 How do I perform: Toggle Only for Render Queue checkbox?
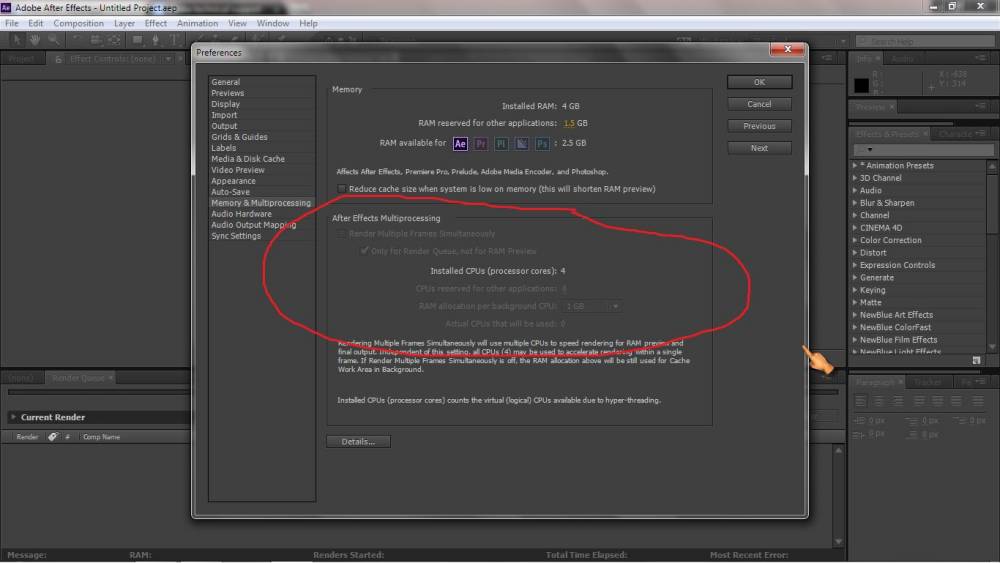[x=364, y=251]
